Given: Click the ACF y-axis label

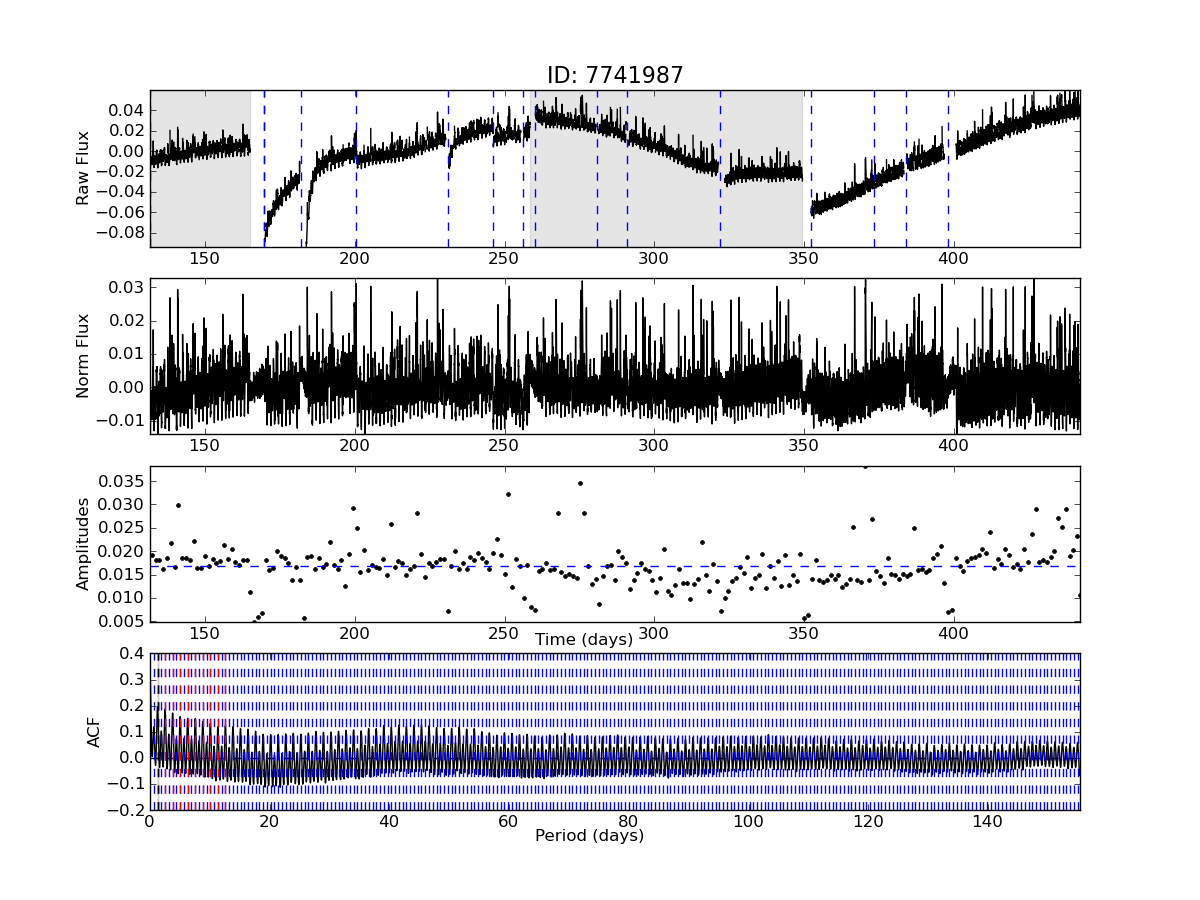Looking at the screenshot, I should coord(94,731).
